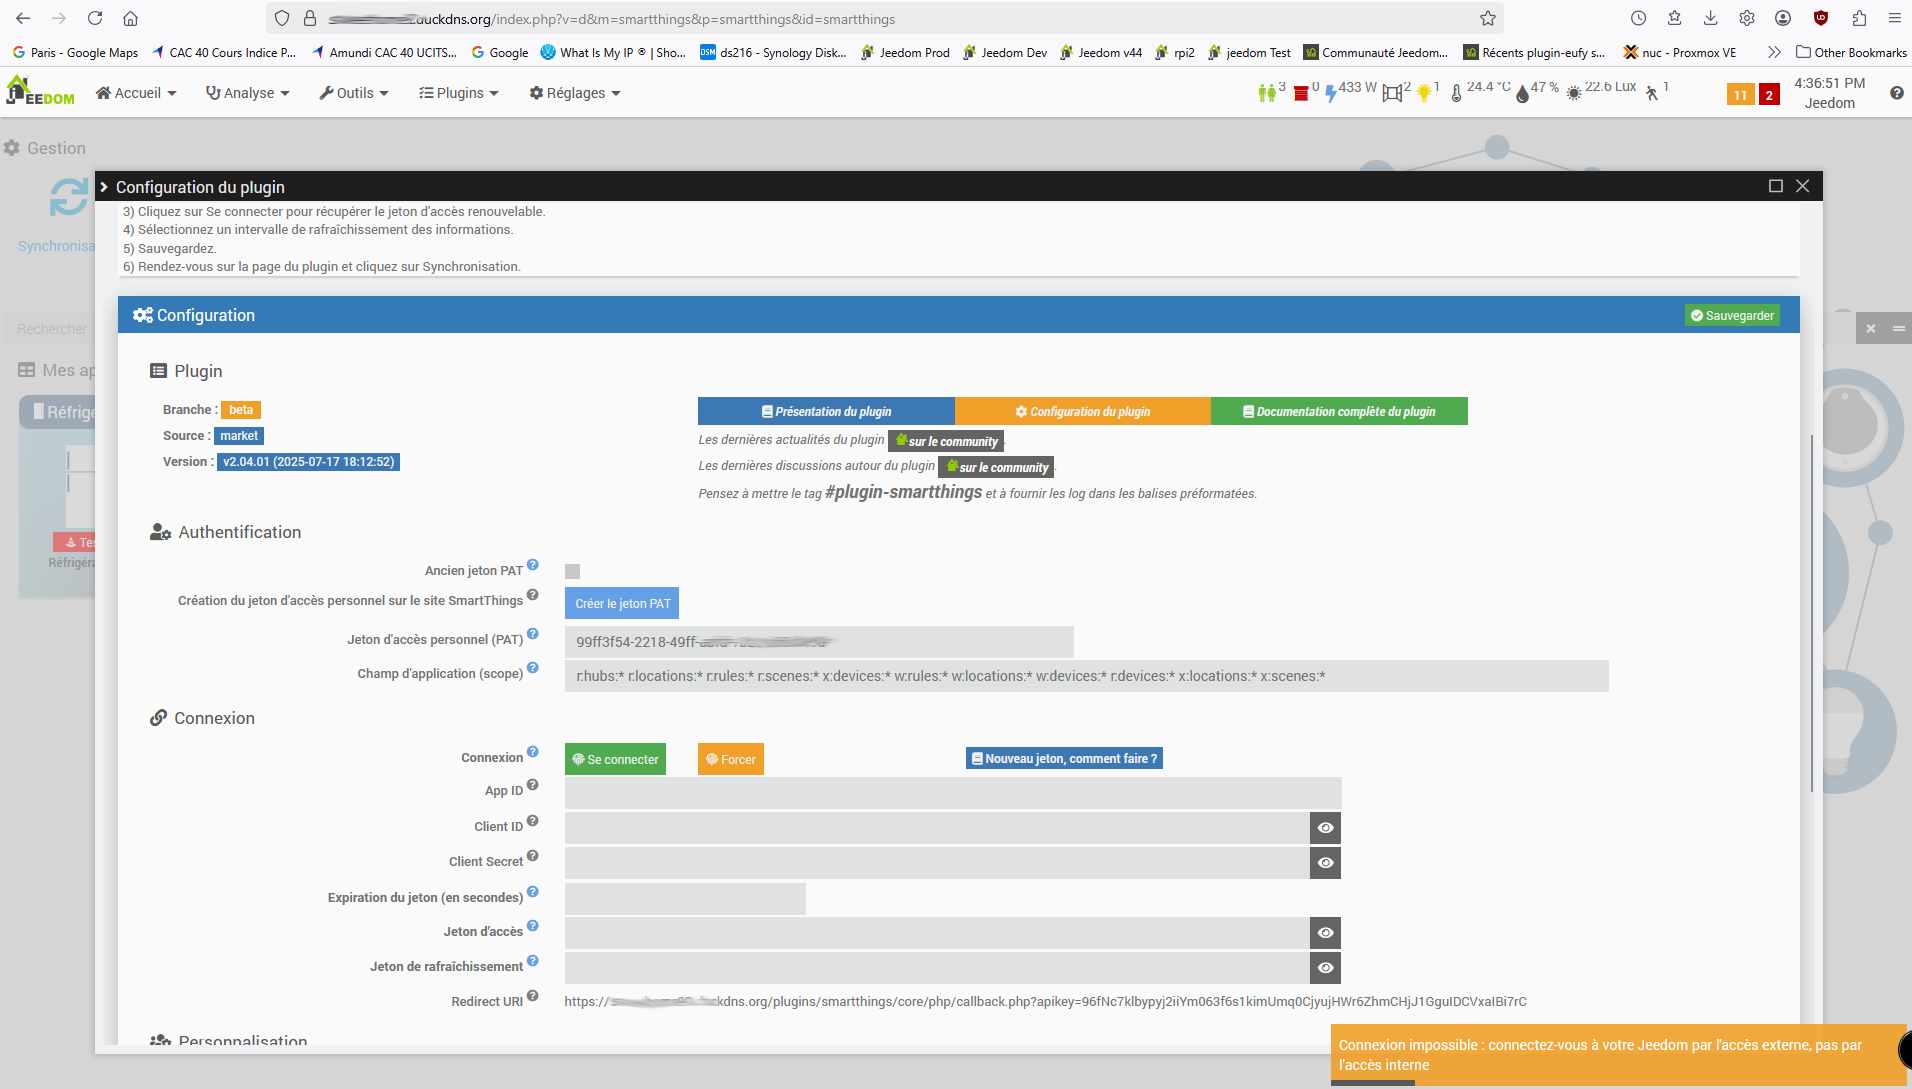Click the temperature 24.4 °C icon

coord(1456,93)
